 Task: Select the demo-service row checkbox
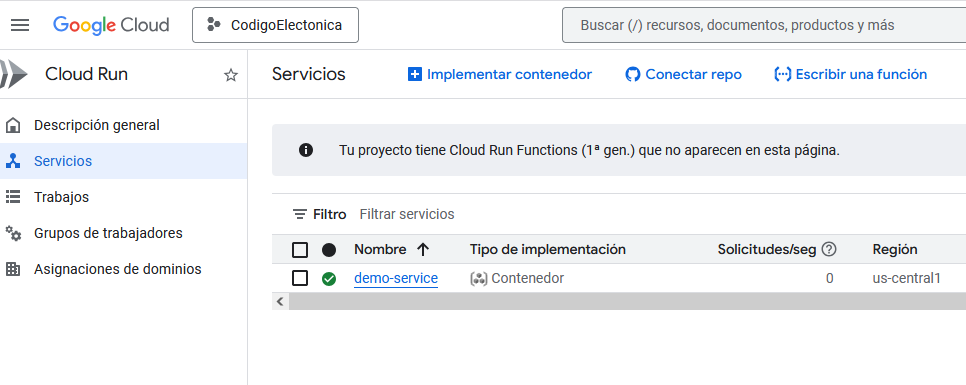[x=300, y=278]
